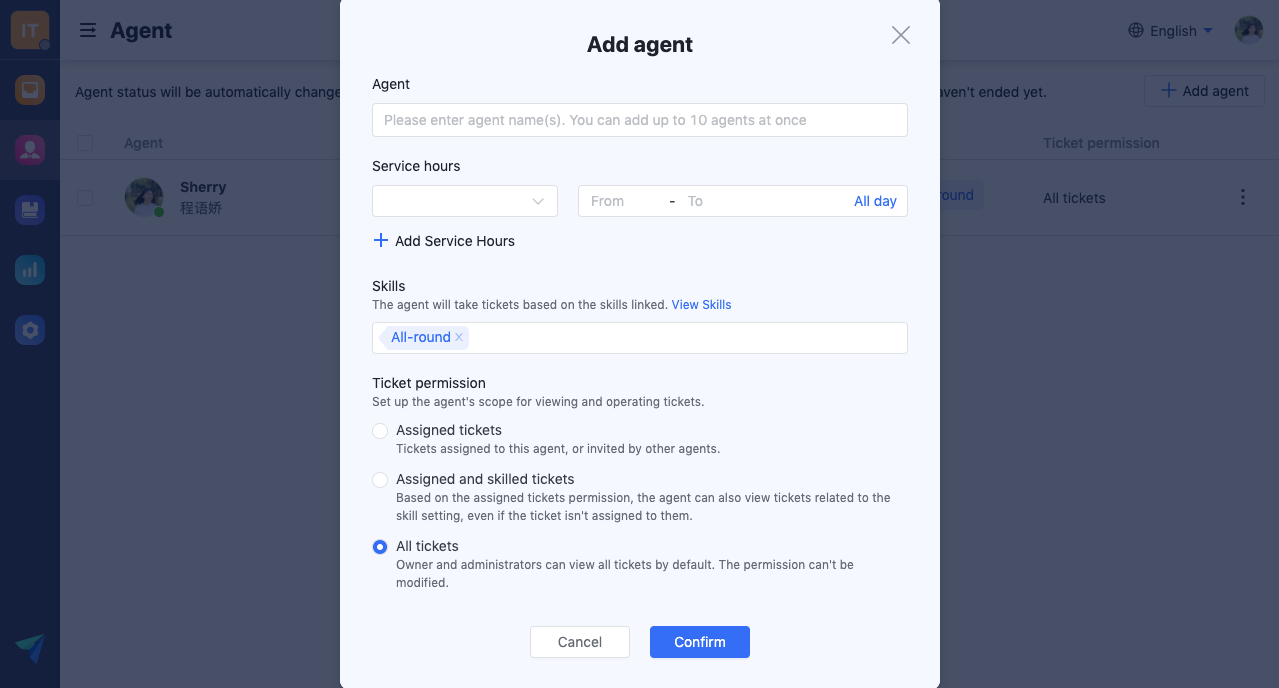
Task: Open the settings hexagon sidebar icon
Action: [x=30, y=330]
